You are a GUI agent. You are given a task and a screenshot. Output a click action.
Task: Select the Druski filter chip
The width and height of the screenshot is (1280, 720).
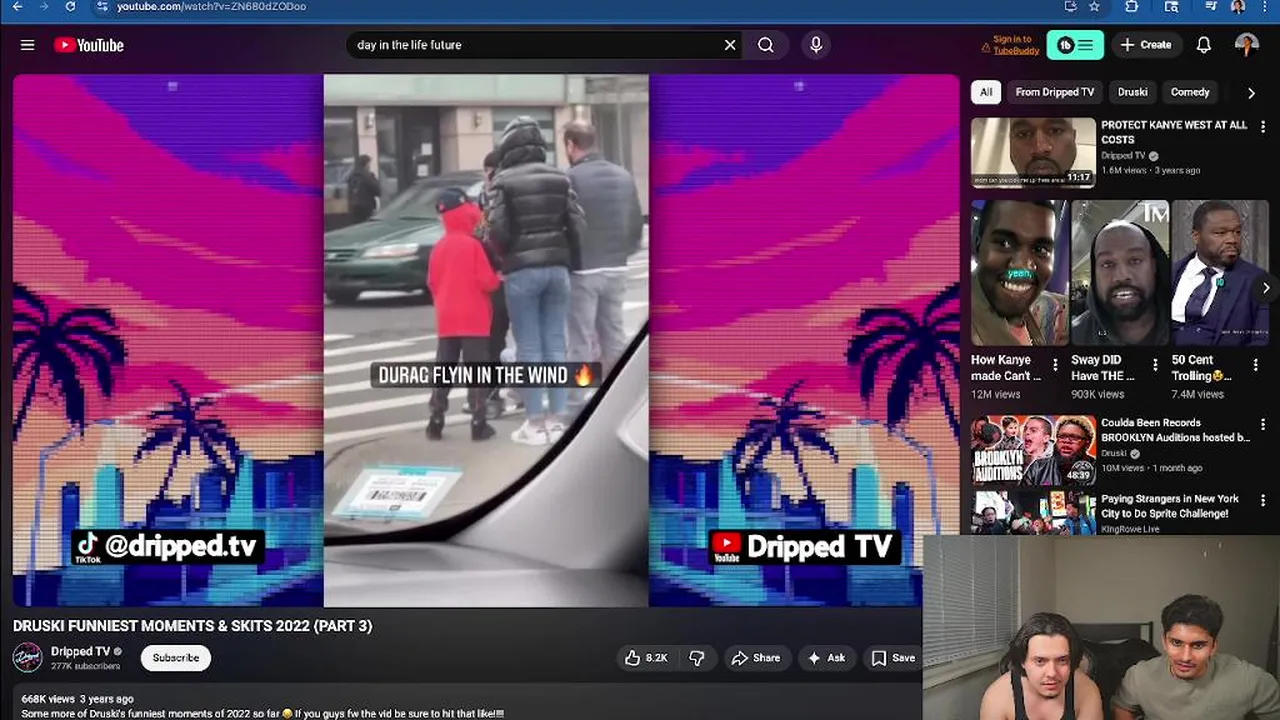coord(1133,92)
